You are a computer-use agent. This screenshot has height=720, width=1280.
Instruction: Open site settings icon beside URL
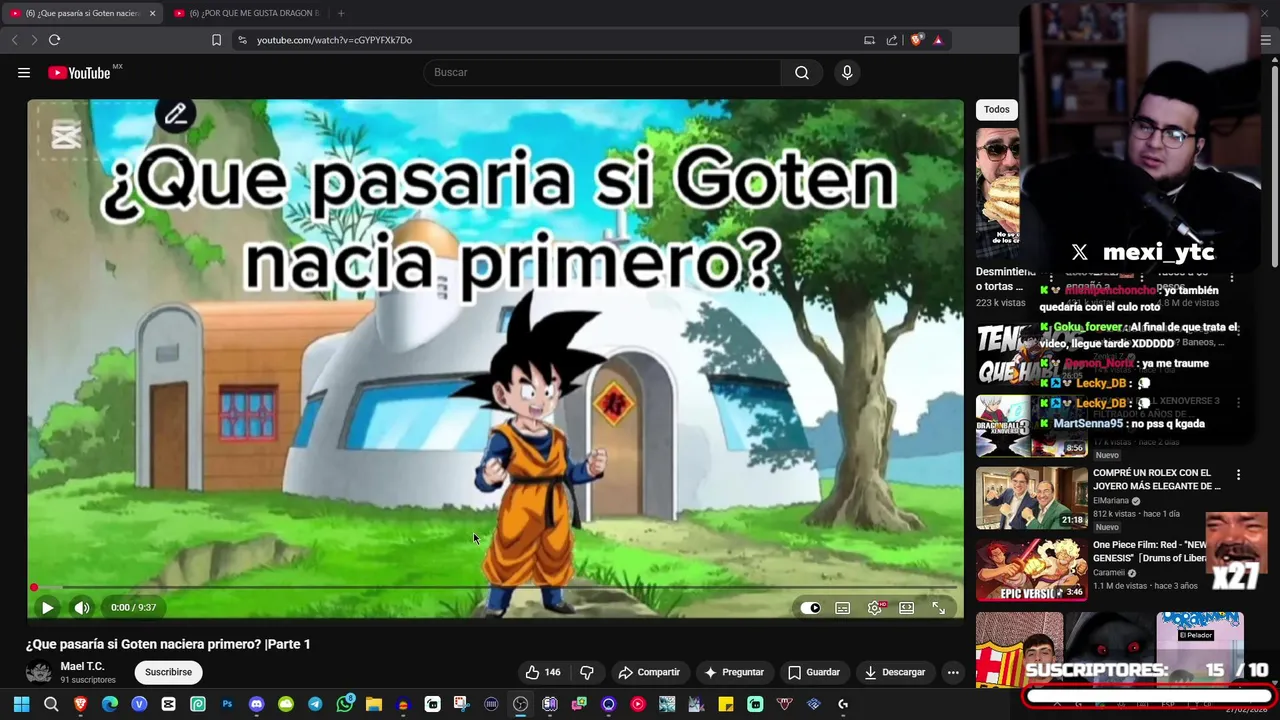[242, 40]
